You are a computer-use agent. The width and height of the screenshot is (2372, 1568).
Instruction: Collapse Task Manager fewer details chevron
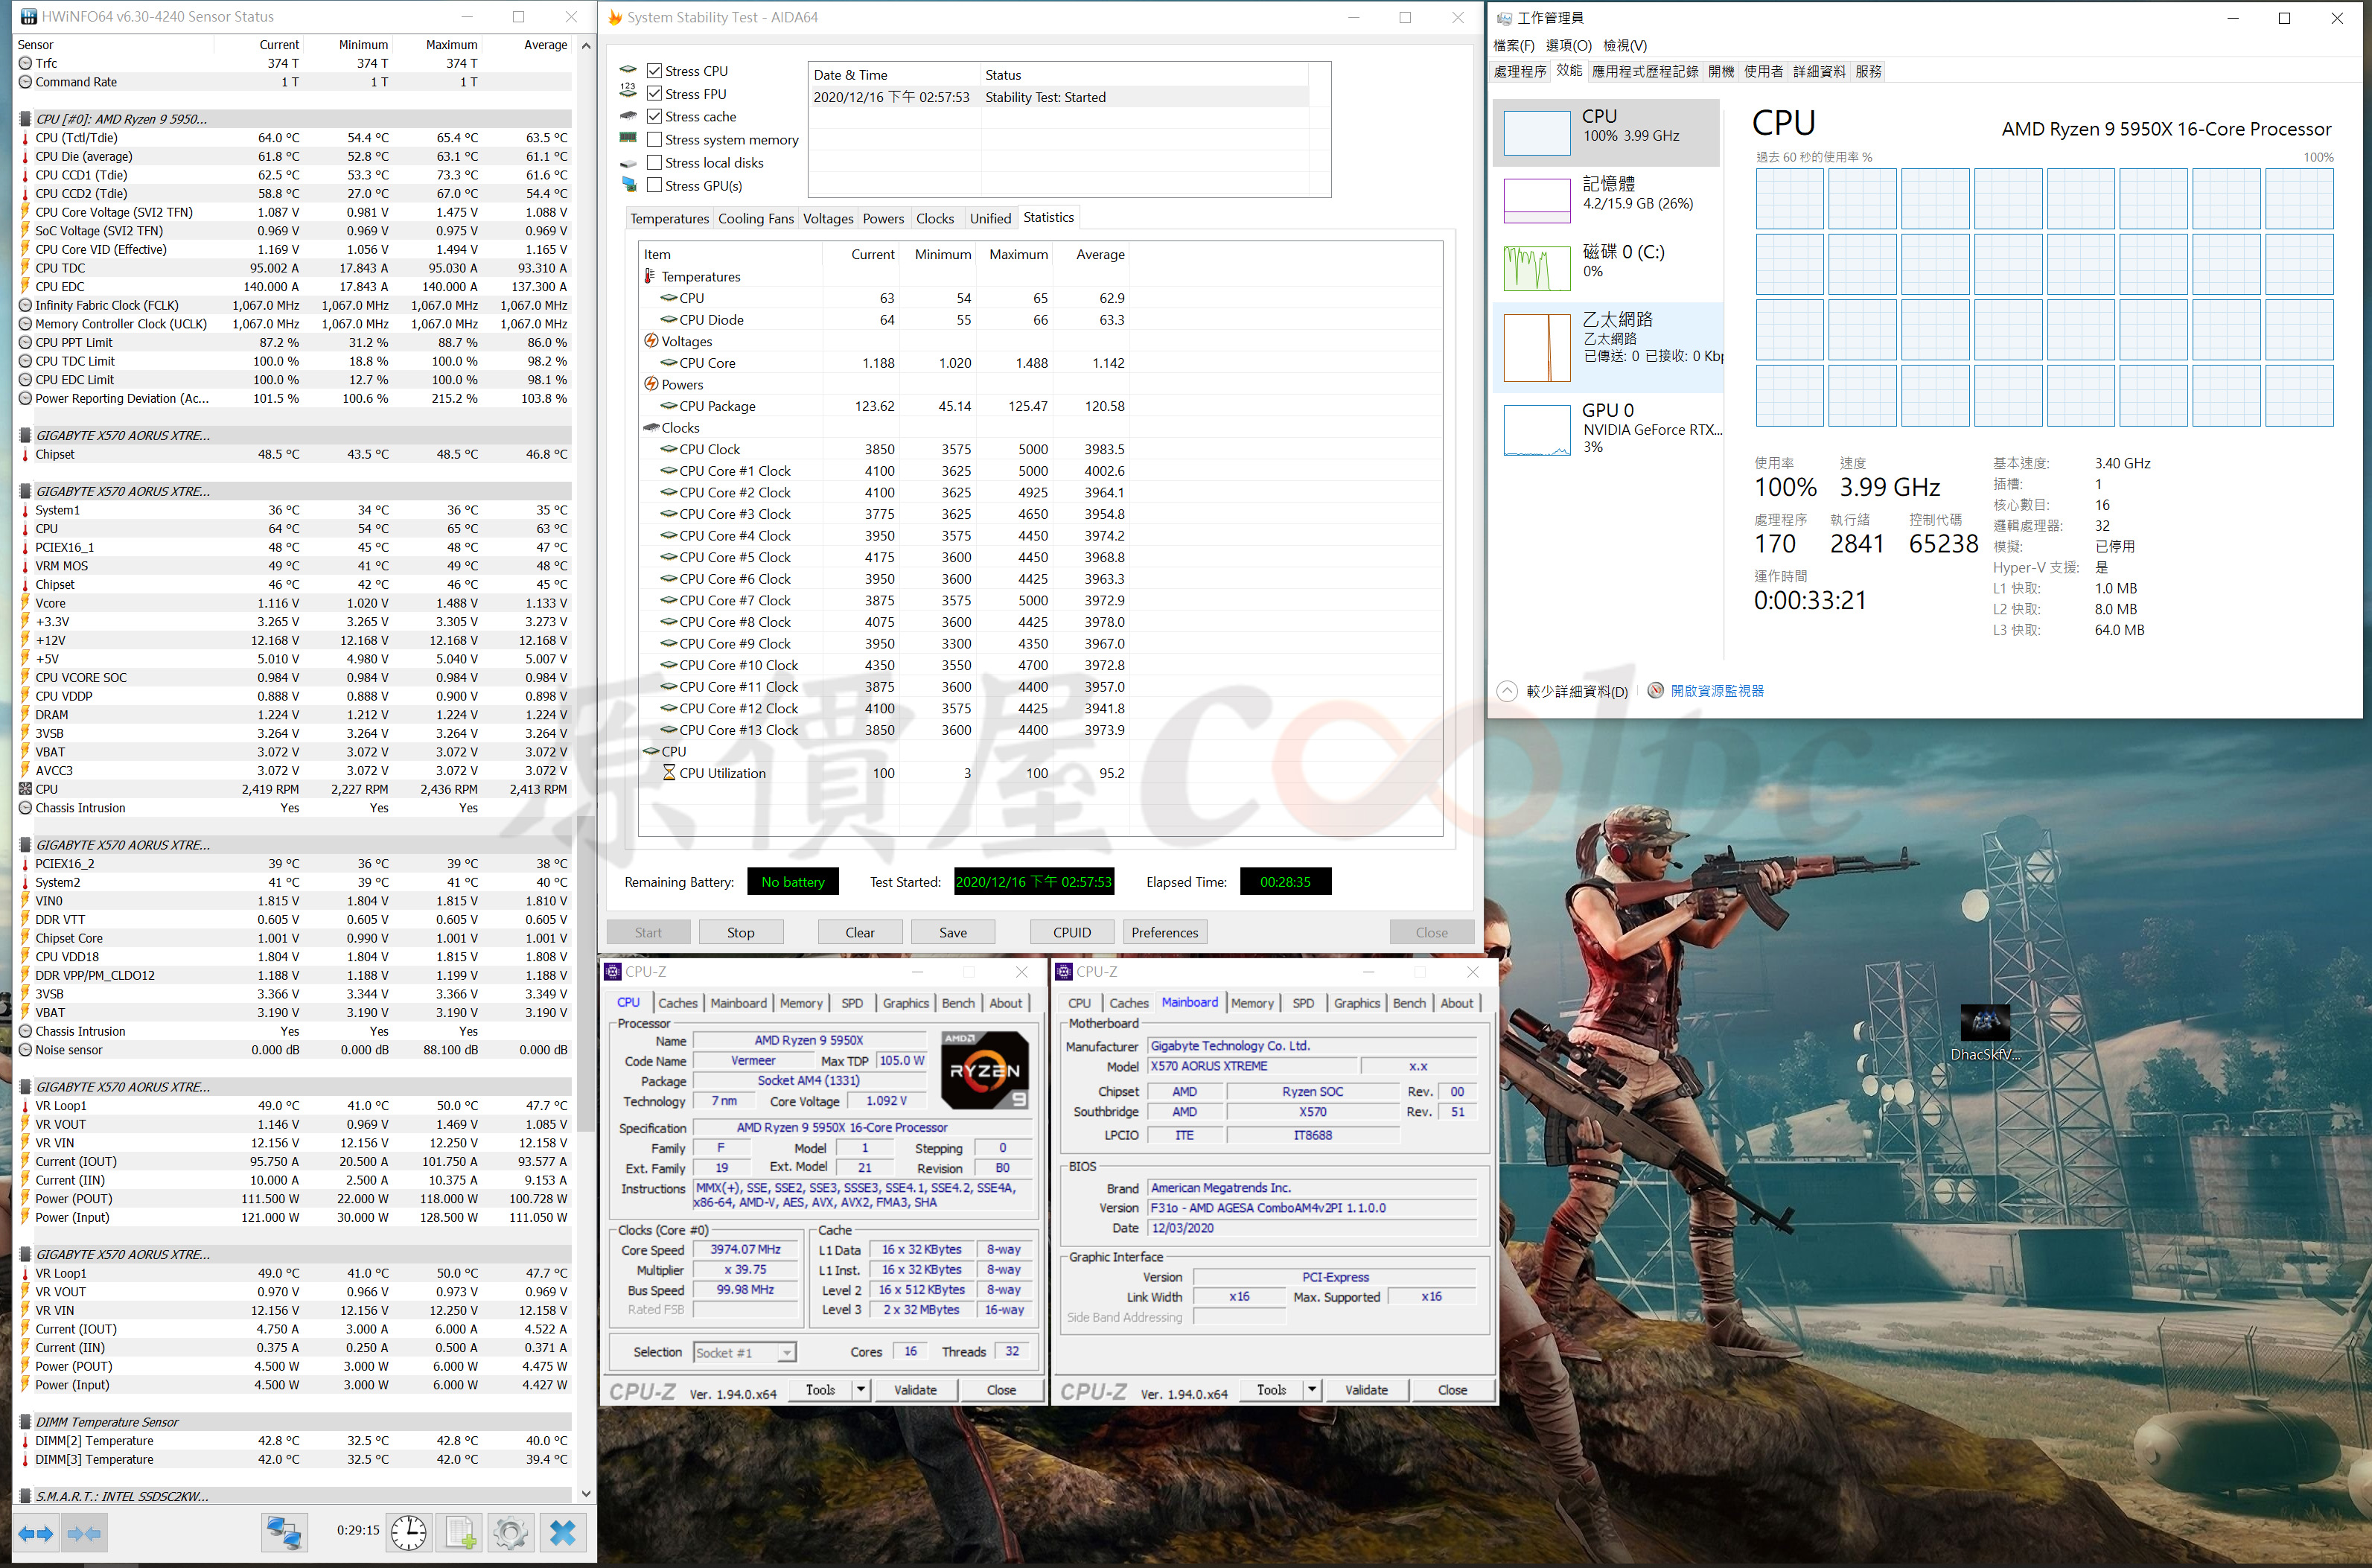[1506, 691]
